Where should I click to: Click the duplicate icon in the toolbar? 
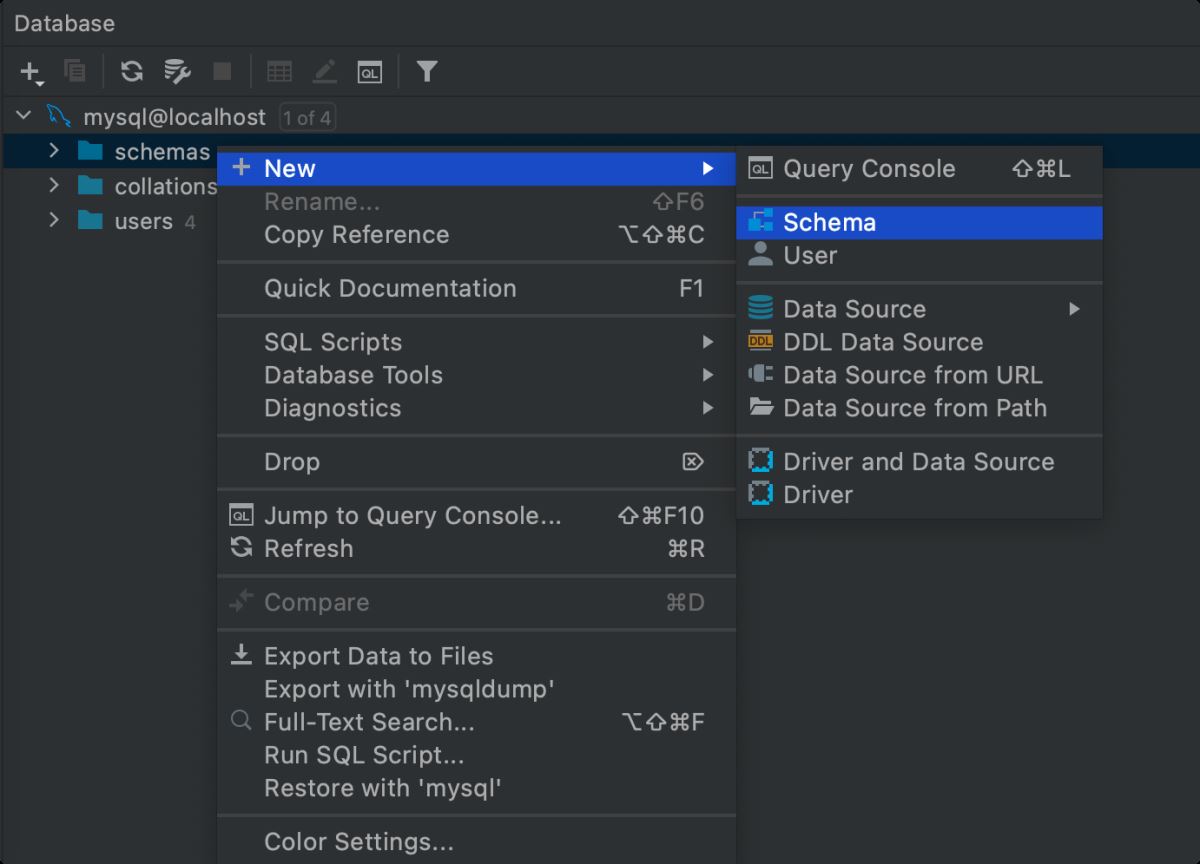[75, 72]
